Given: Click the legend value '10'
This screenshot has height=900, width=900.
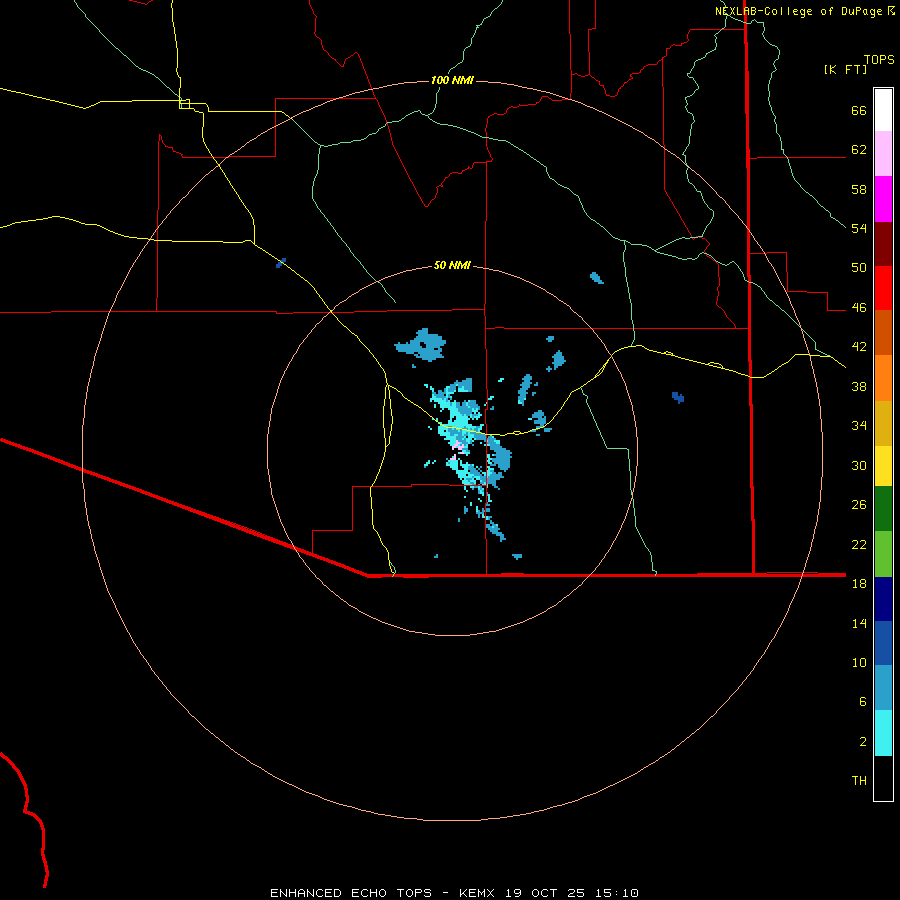Looking at the screenshot, I should (859, 662).
